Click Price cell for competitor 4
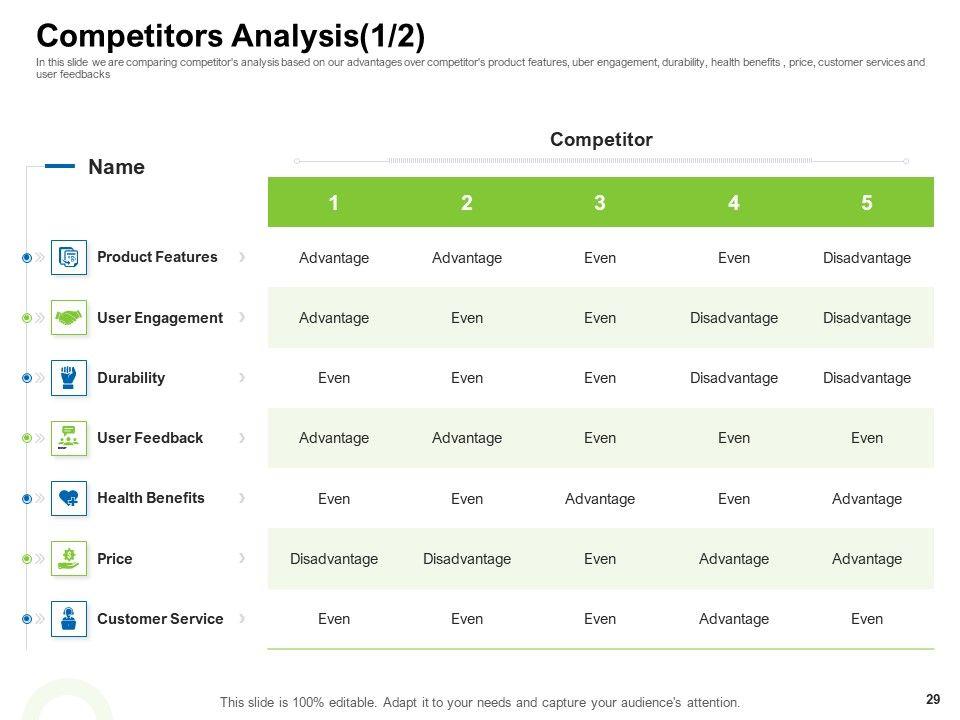This screenshot has height=720, width=960. click(x=734, y=559)
